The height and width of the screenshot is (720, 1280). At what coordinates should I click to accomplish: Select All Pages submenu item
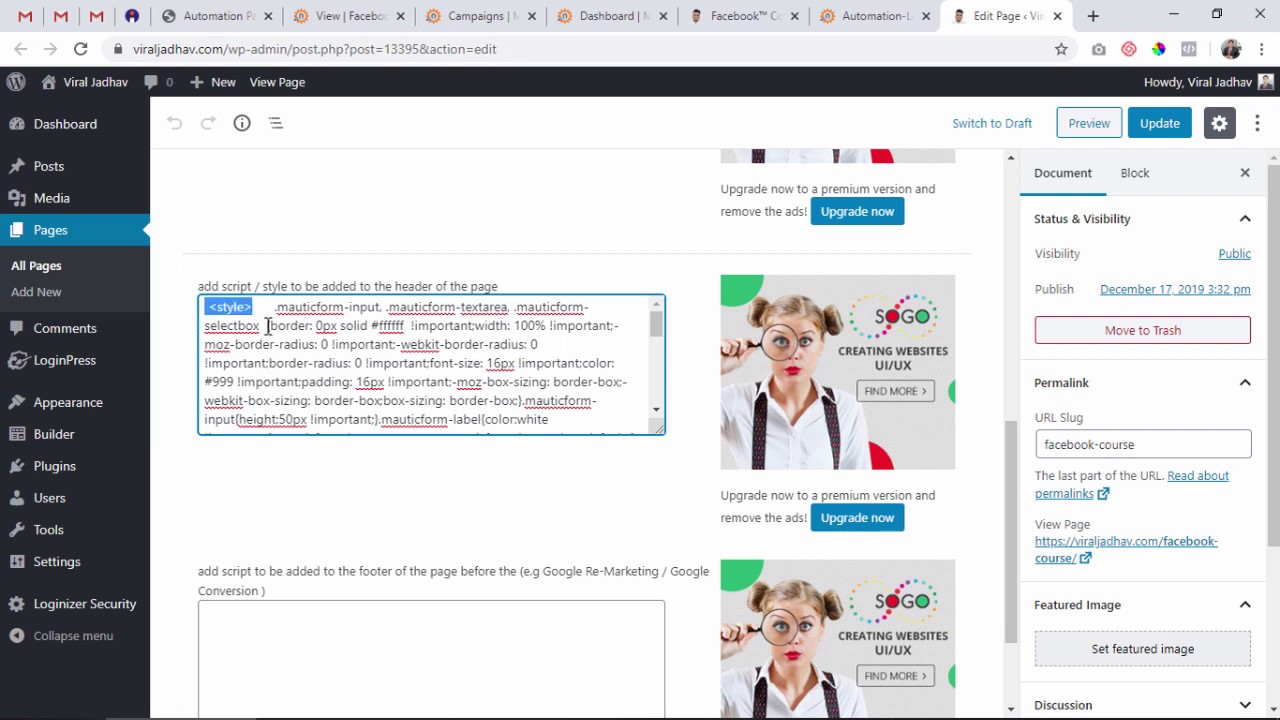[x=36, y=266]
